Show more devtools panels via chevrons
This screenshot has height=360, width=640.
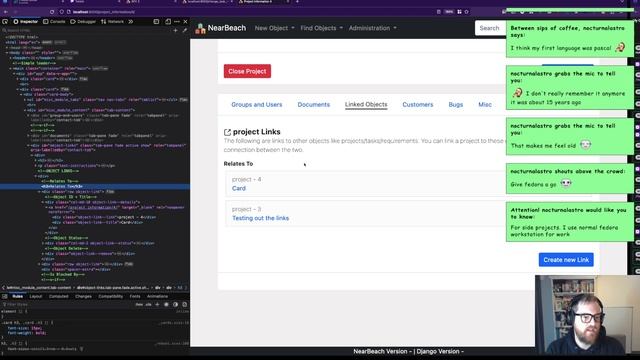[131, 22]
